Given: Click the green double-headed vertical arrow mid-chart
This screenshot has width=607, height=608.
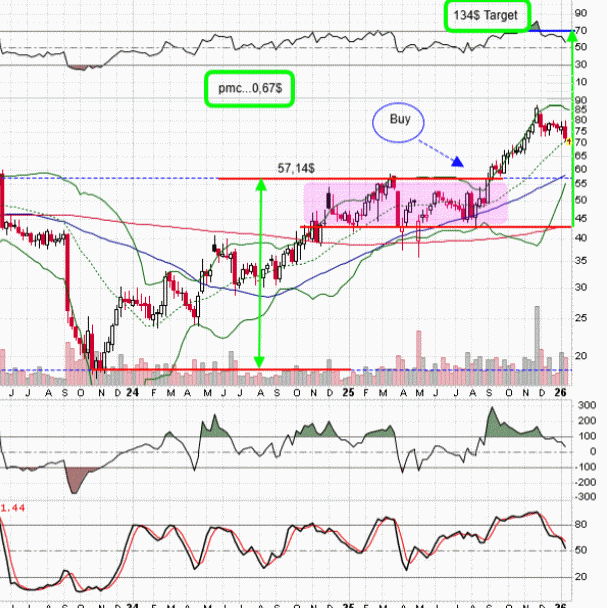Looking at the screenshot, I should (x=260, y=272).
